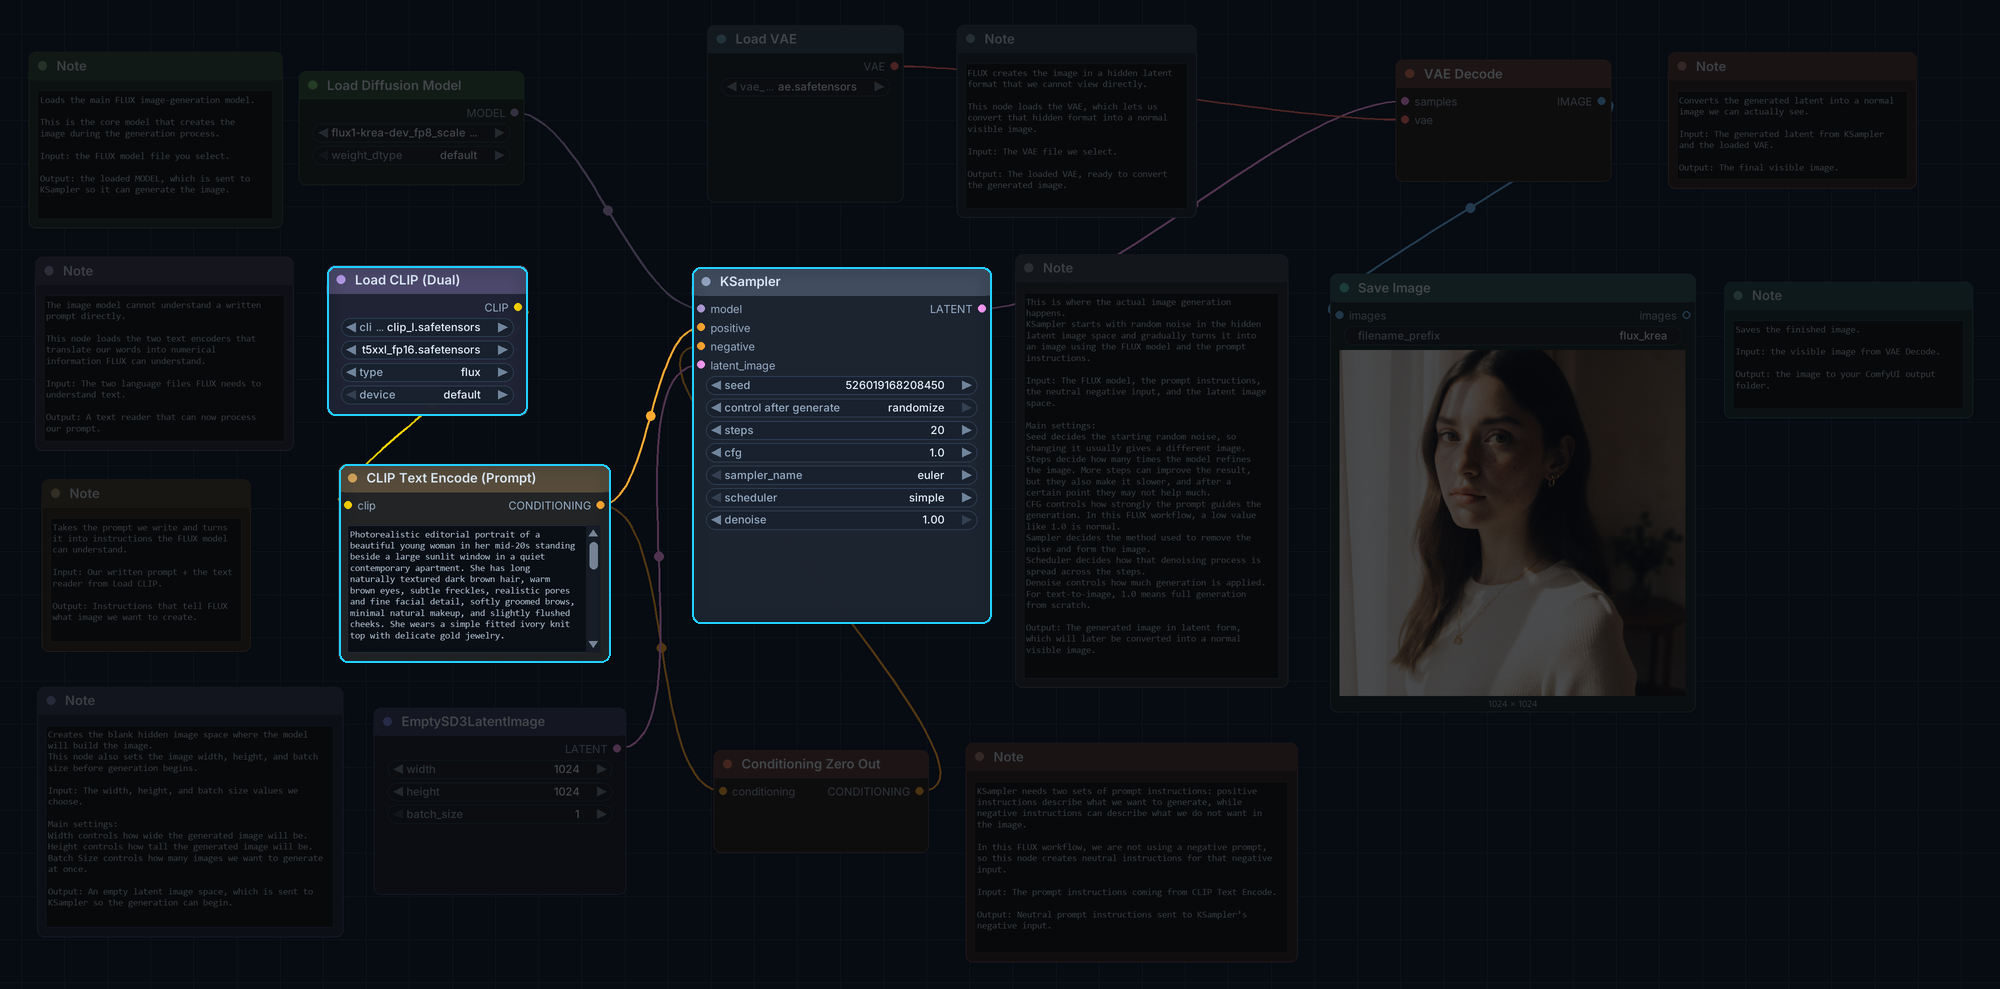Click the batch_size value field
Viewport: 2000px width, 989px height.
click(x=499, y=814)
